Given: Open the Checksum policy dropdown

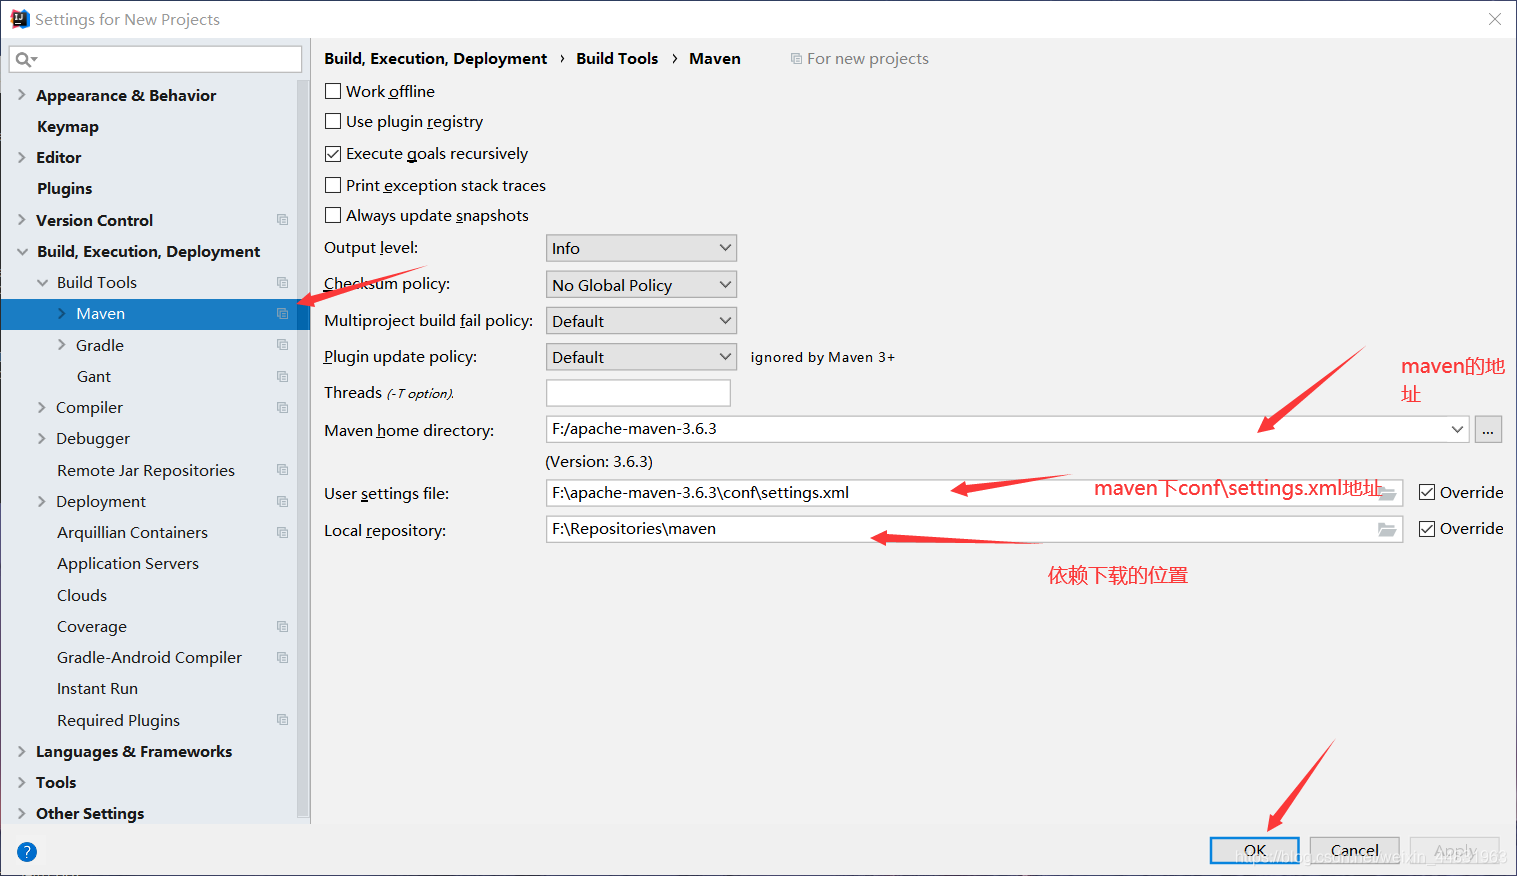Looking at the screenshot, I should point(641,285).
